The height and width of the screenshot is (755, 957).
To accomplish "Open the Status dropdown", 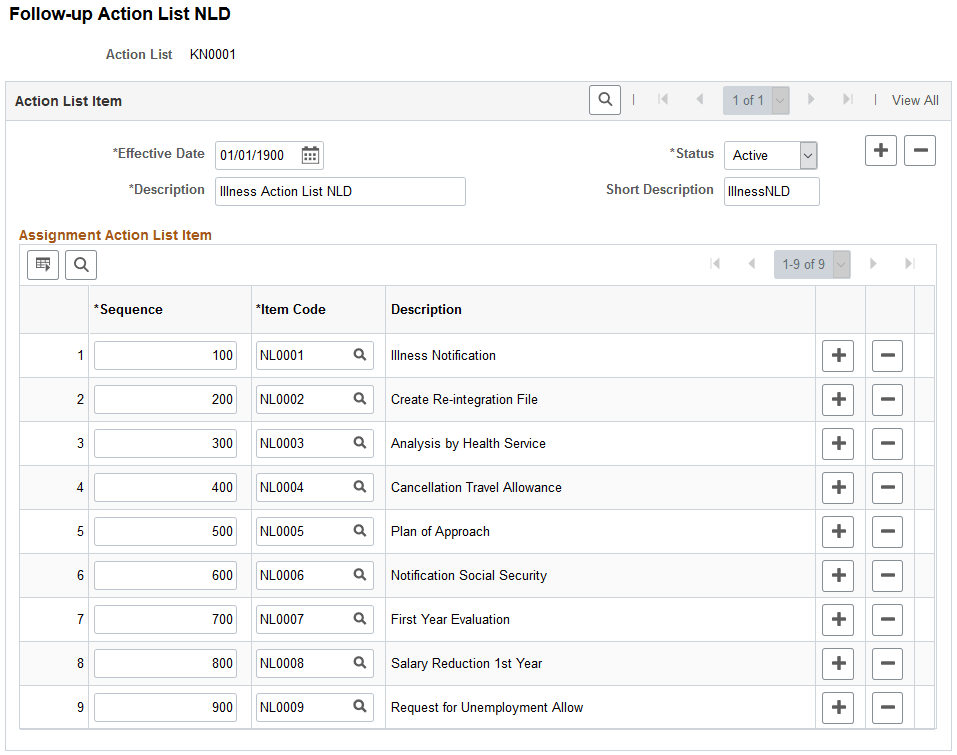I will coord(770,155).
